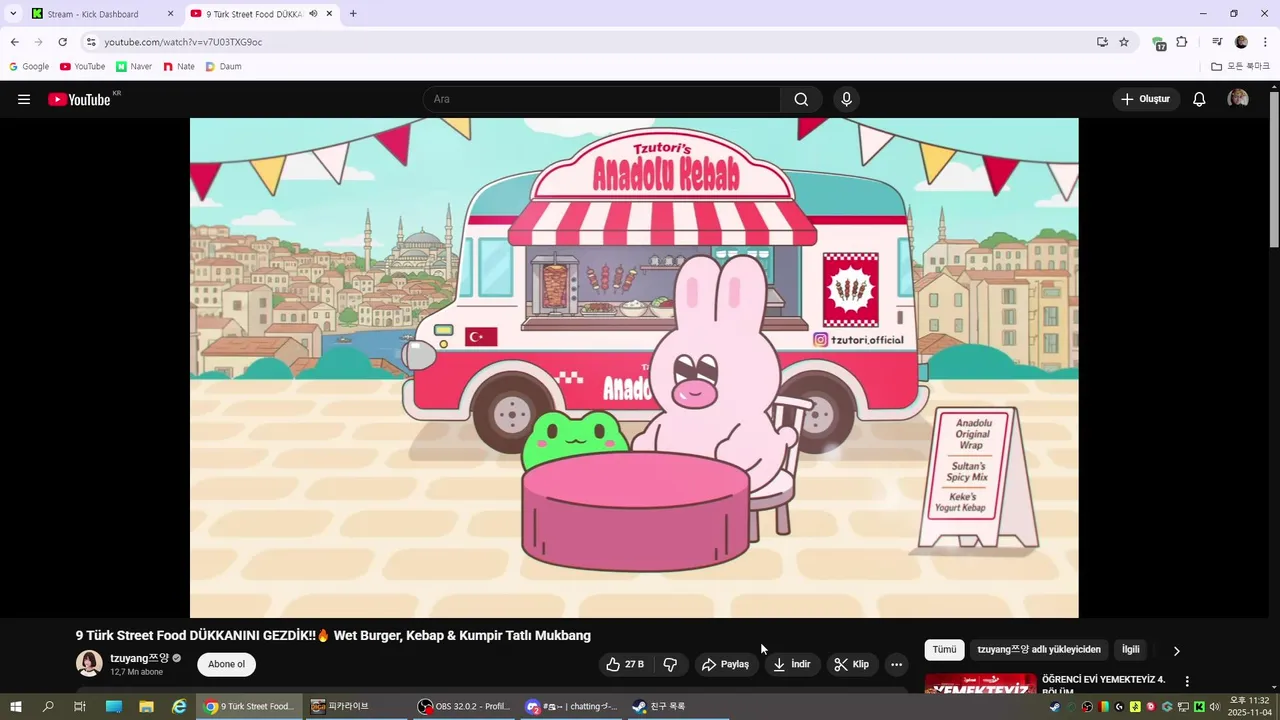The width and height of the screenshot is (1280, 720).
Task: Open File Explorer from the taskbar
Action: pyautogui.click(x=146, y=706)
